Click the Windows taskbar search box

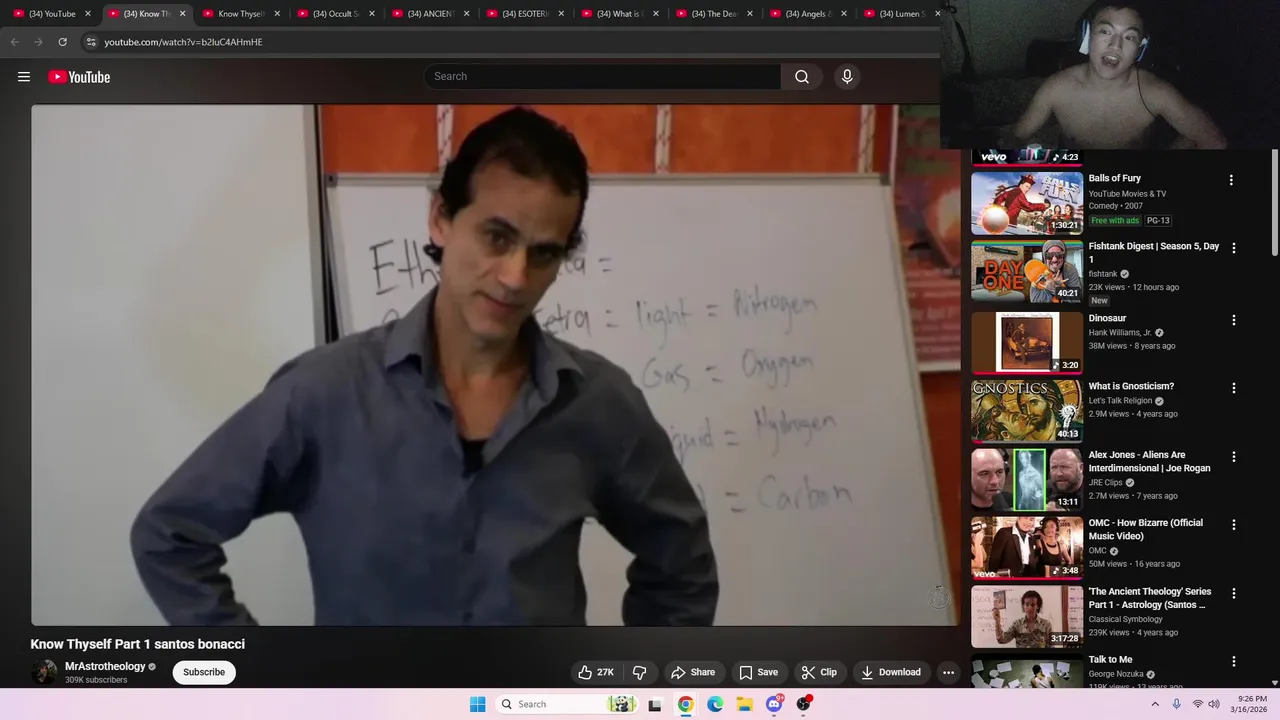pyautogui.click(x=565, y=704)
